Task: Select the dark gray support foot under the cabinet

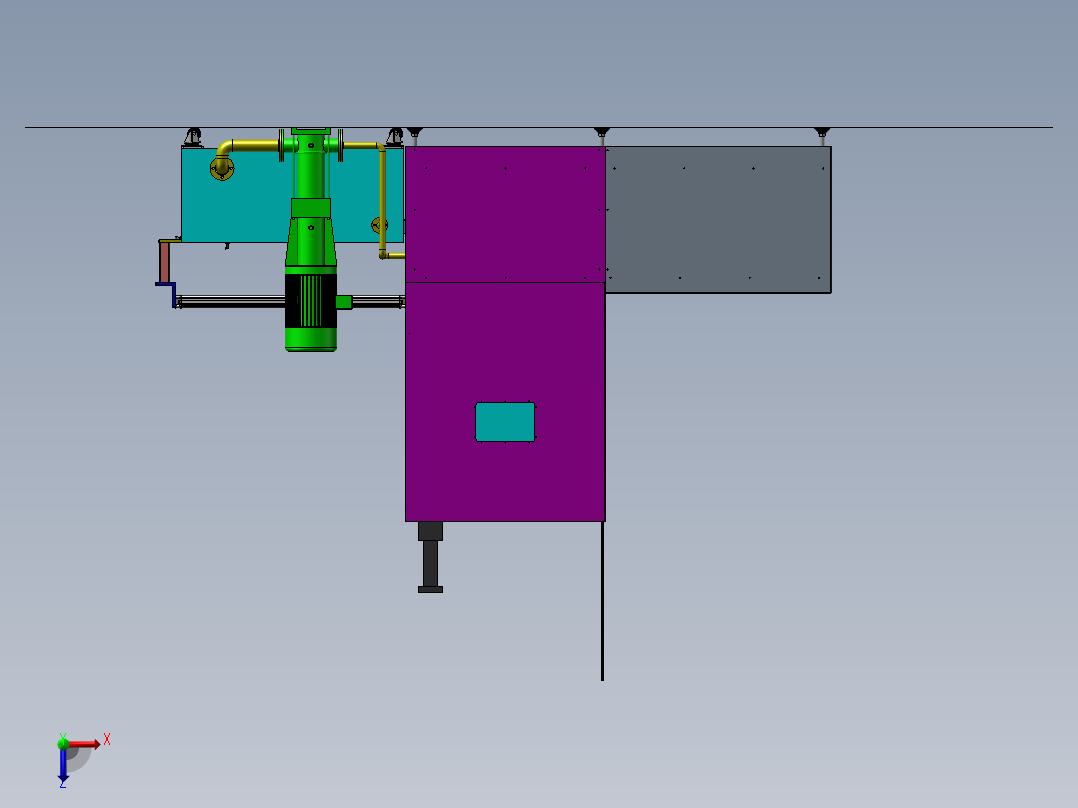Action: pyautogui.click(x=430, y=557)
